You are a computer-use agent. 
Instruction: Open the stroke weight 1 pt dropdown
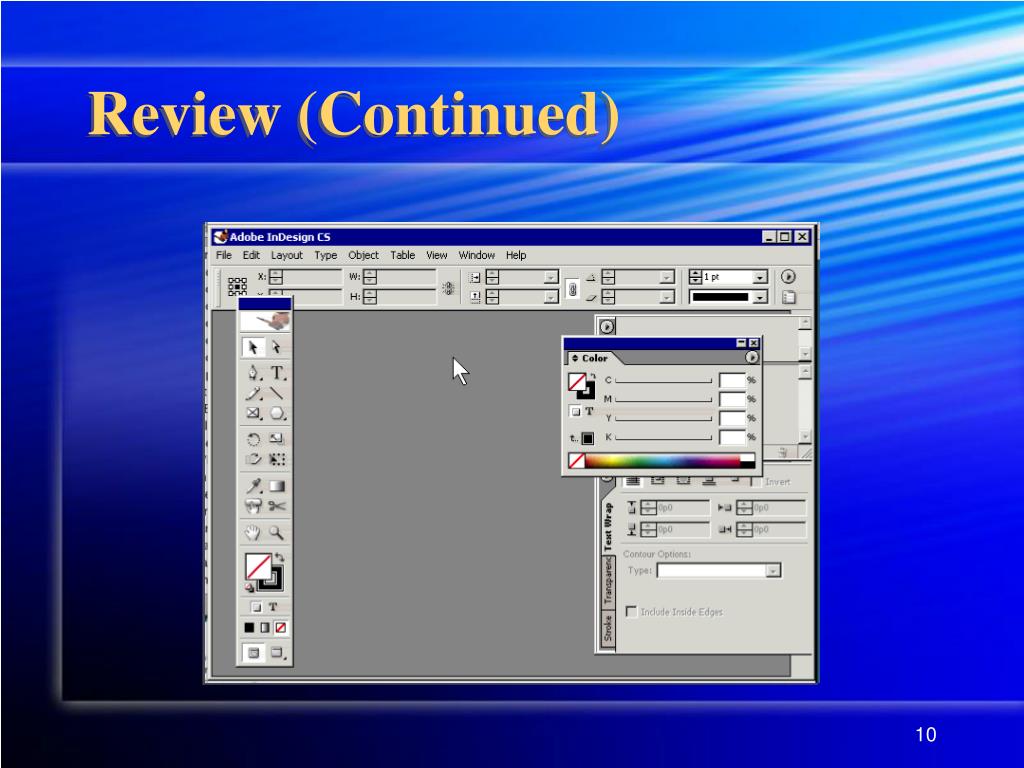760,278
